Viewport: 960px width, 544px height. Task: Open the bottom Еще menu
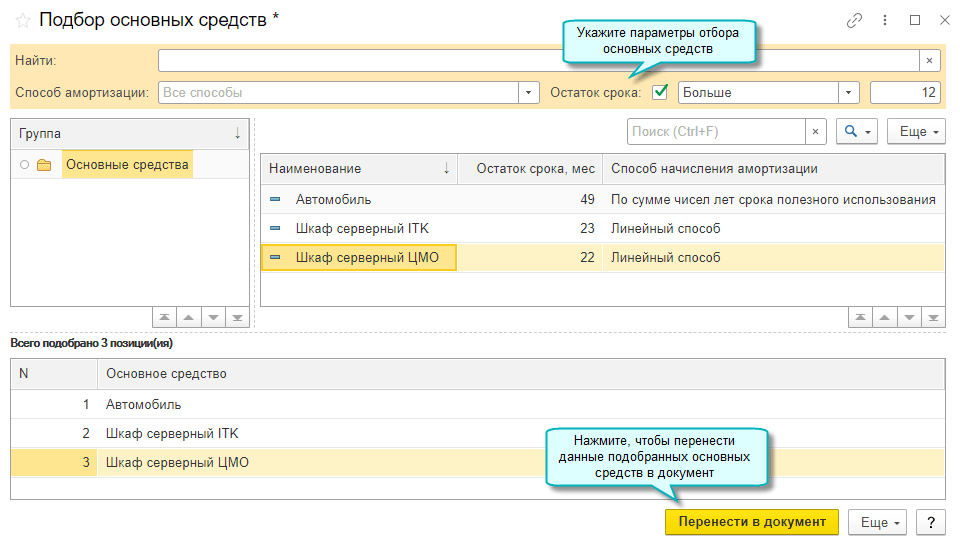point(880,522)
